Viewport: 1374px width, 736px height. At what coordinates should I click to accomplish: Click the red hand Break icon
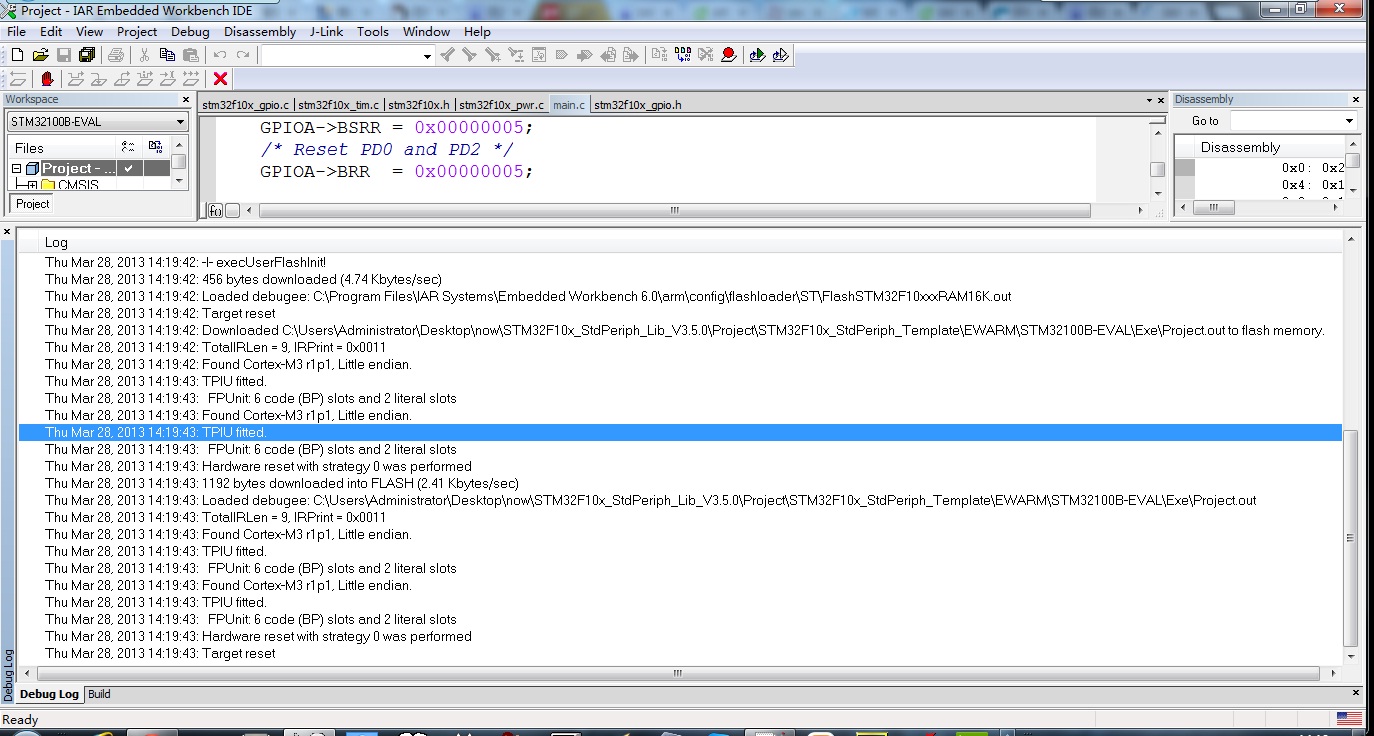(x=46, y=79)
